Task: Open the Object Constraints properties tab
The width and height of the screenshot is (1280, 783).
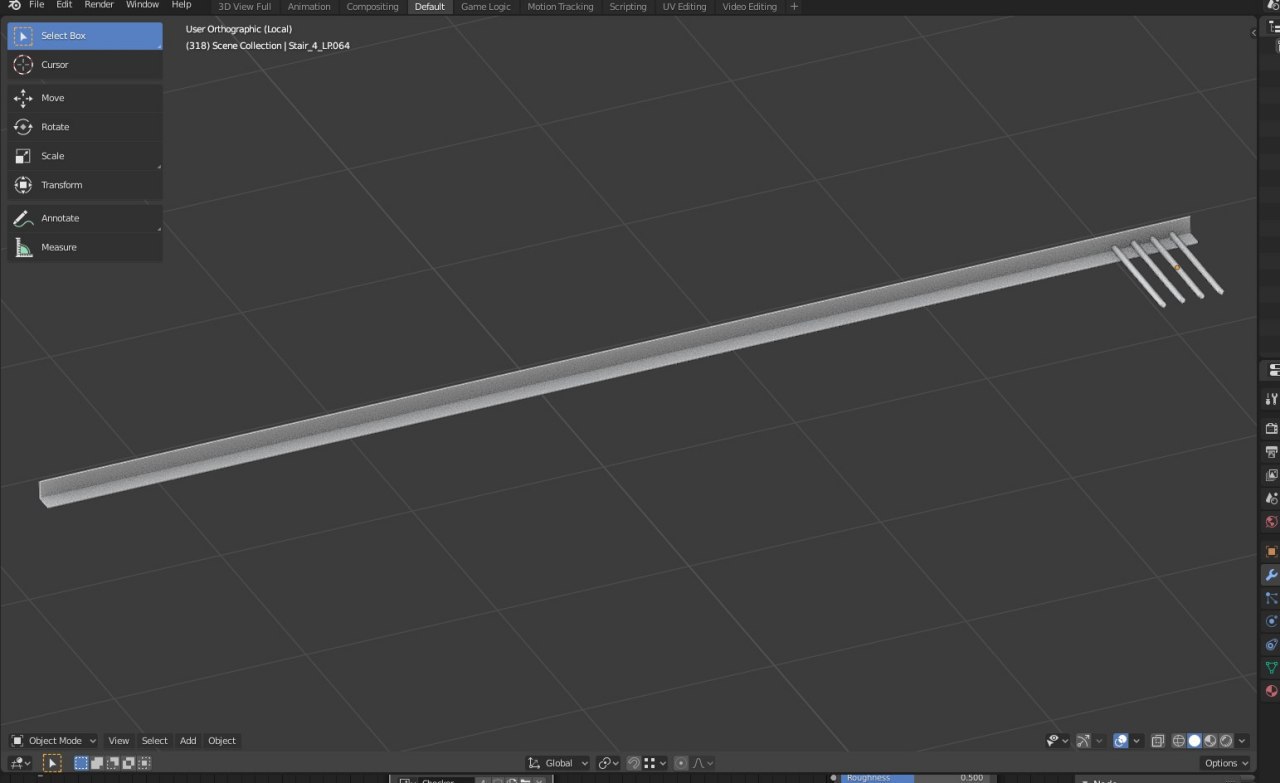Action: tap(1271, 645)
